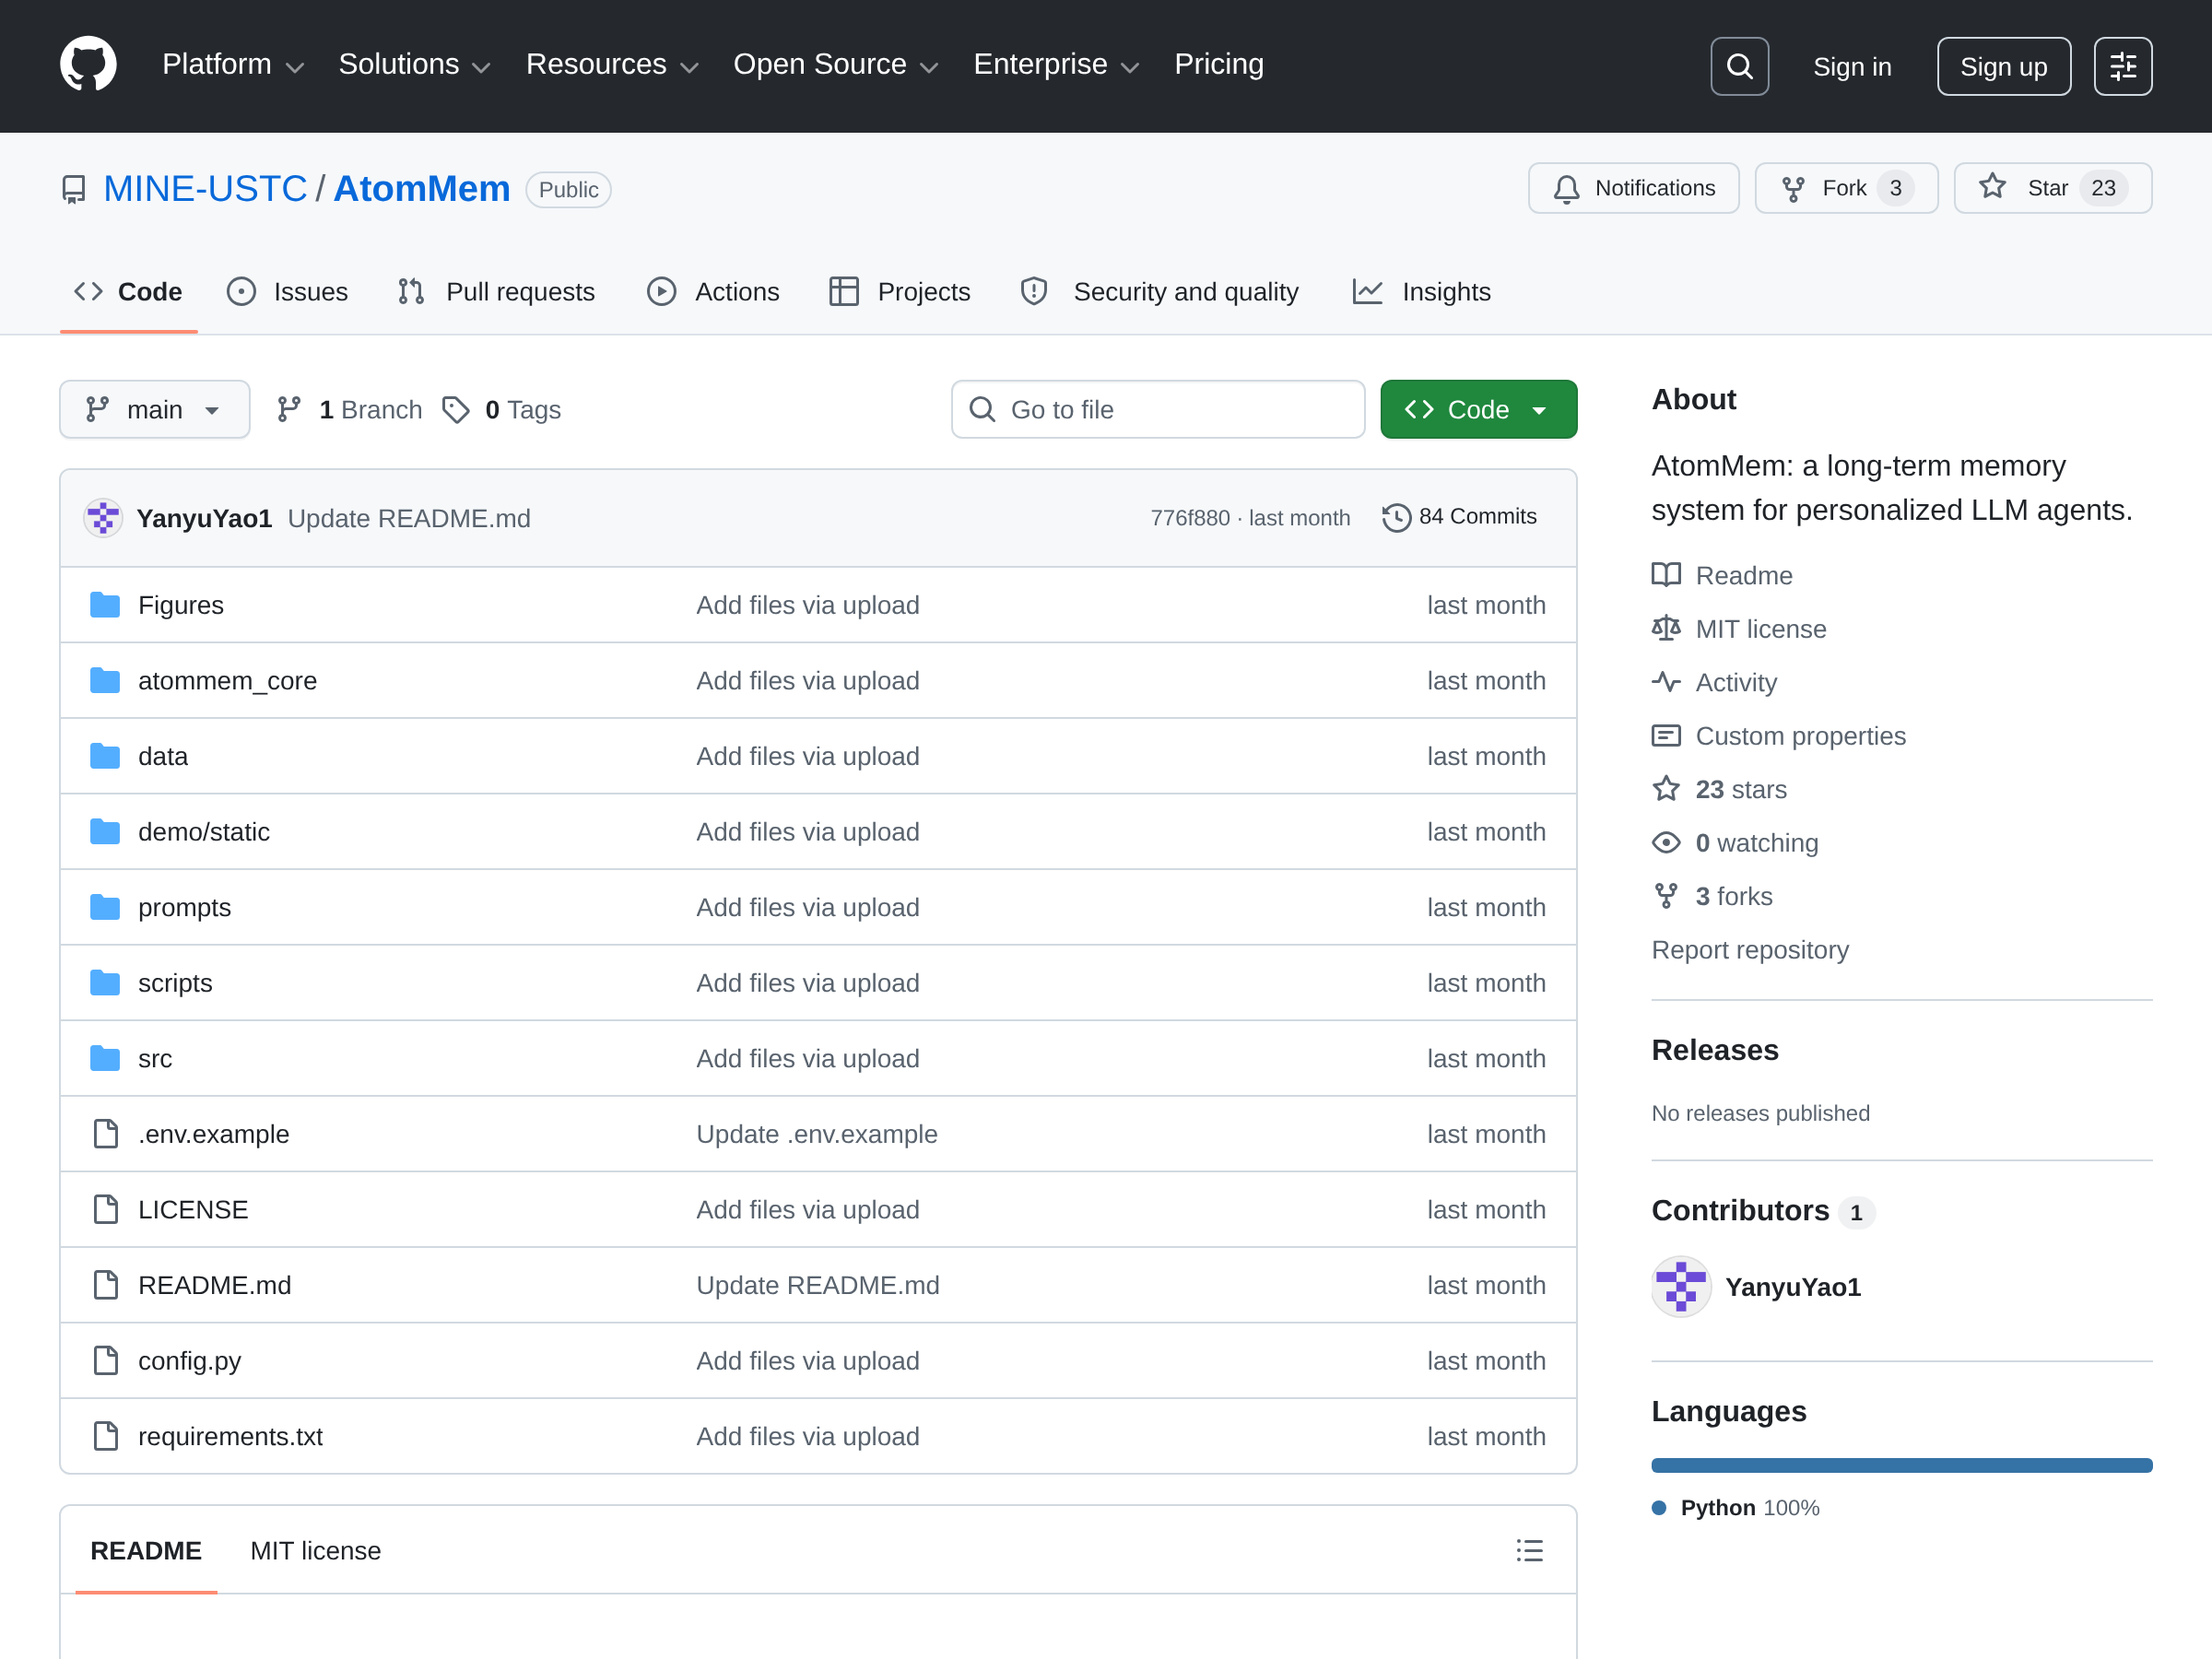Click YanyuYao1's contributor avatar
Image resolution: width=2212 pixels, height=1659 pixels.
pyautogui.click(x=1681, y=1287)
